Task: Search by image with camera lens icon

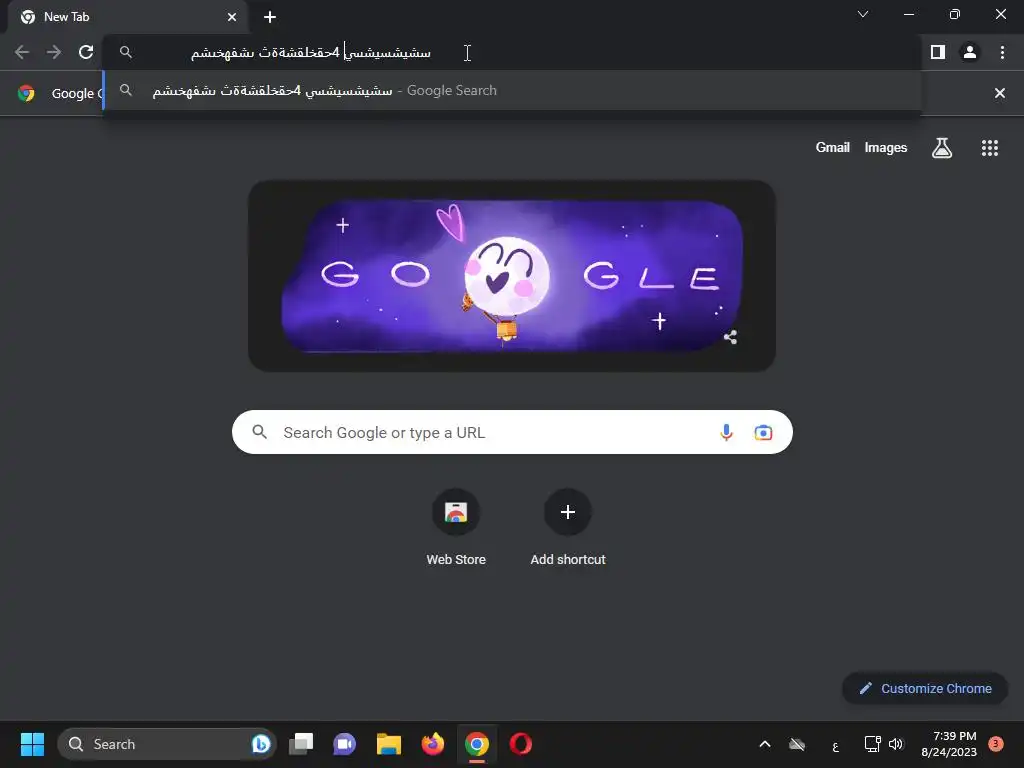Action: [763, 432]
